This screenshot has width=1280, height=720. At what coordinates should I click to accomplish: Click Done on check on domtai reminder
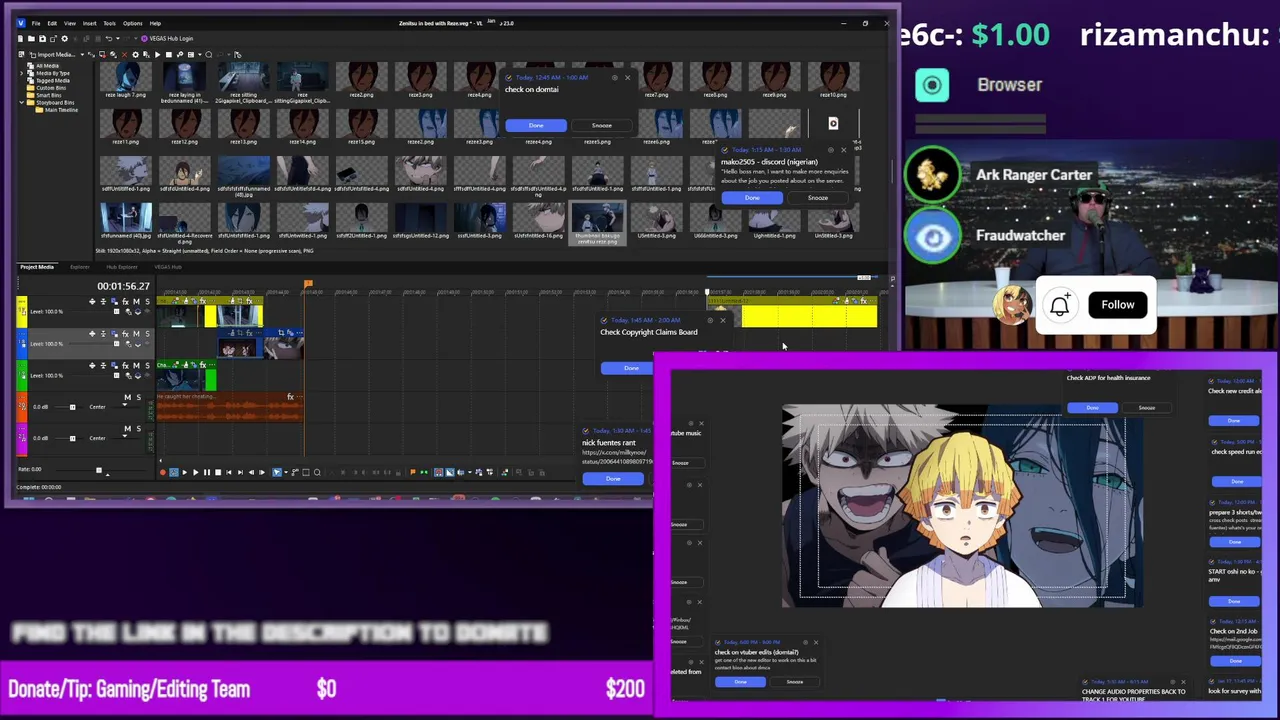coord(536,125)
